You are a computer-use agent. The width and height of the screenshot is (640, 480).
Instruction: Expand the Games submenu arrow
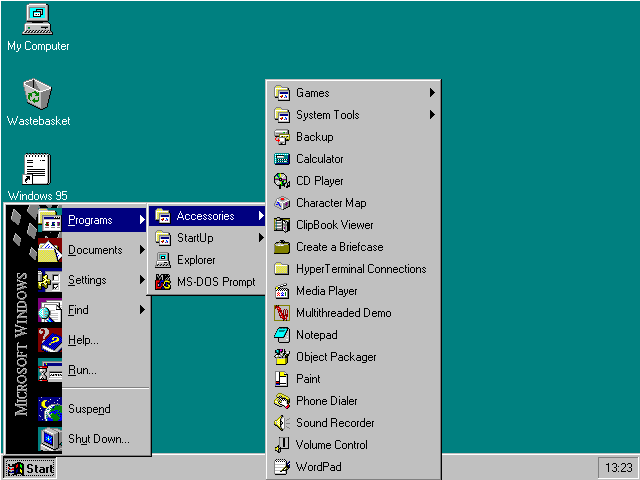pos(432,93)
